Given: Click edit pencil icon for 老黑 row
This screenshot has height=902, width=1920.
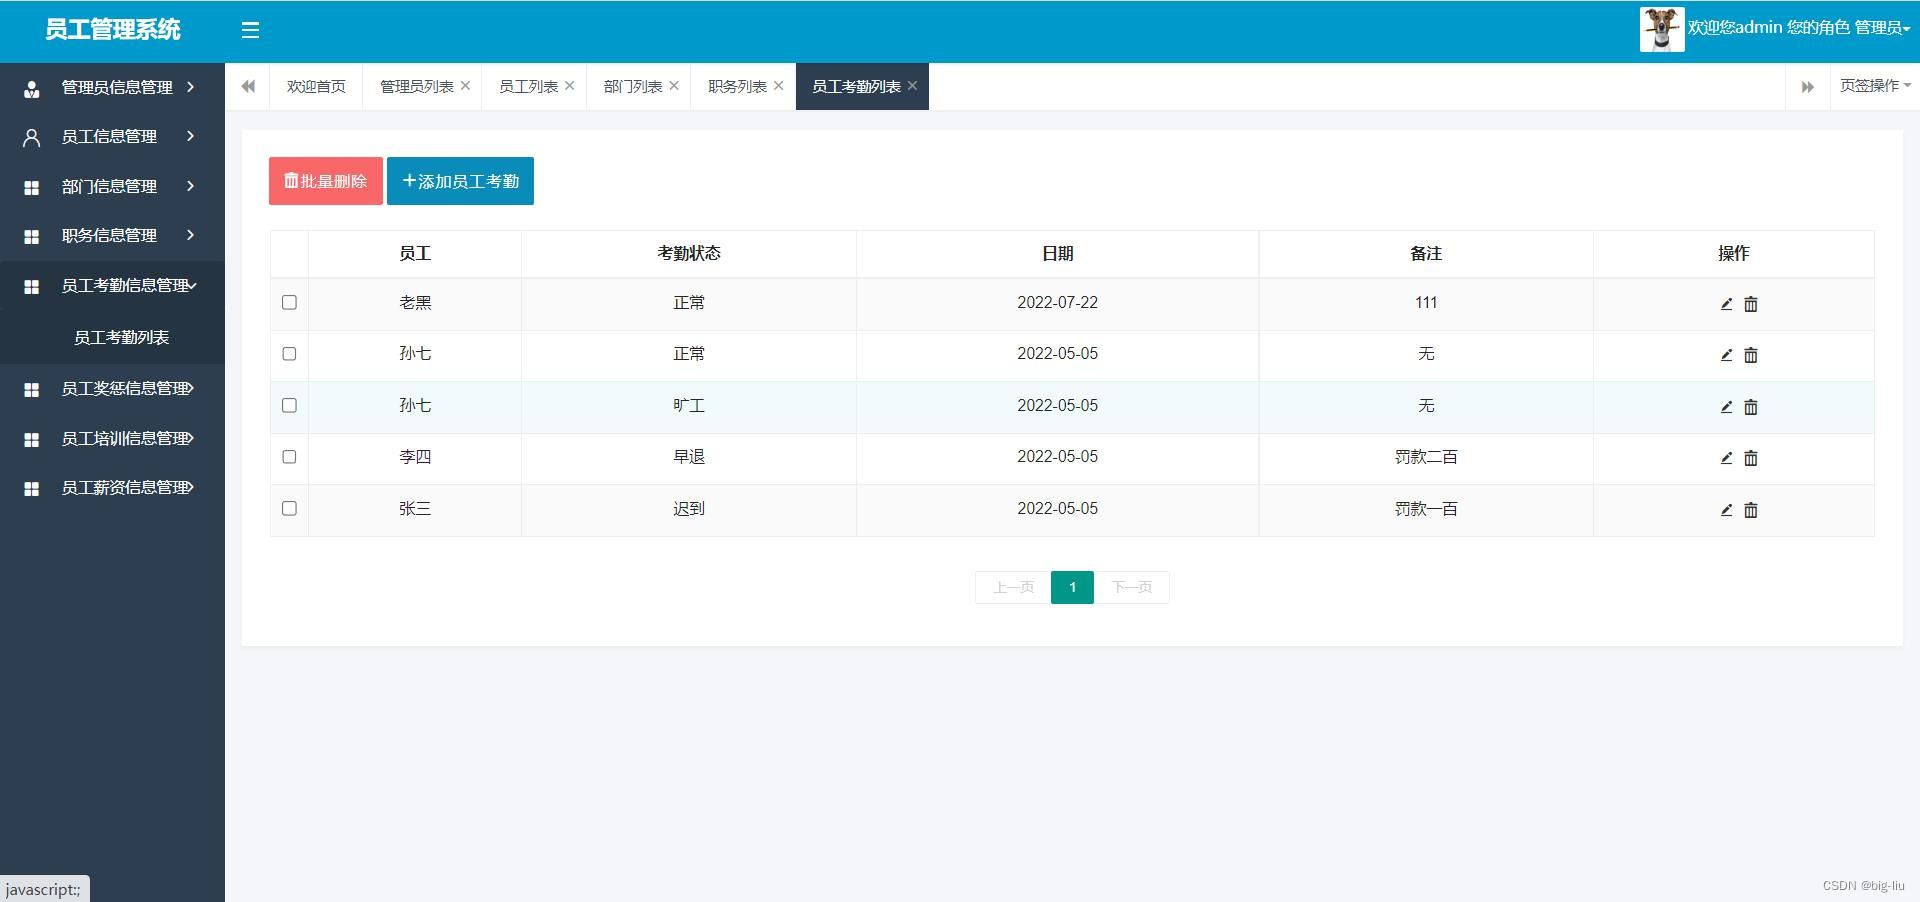Looking at the screenshot, I should pos(1726,304).
